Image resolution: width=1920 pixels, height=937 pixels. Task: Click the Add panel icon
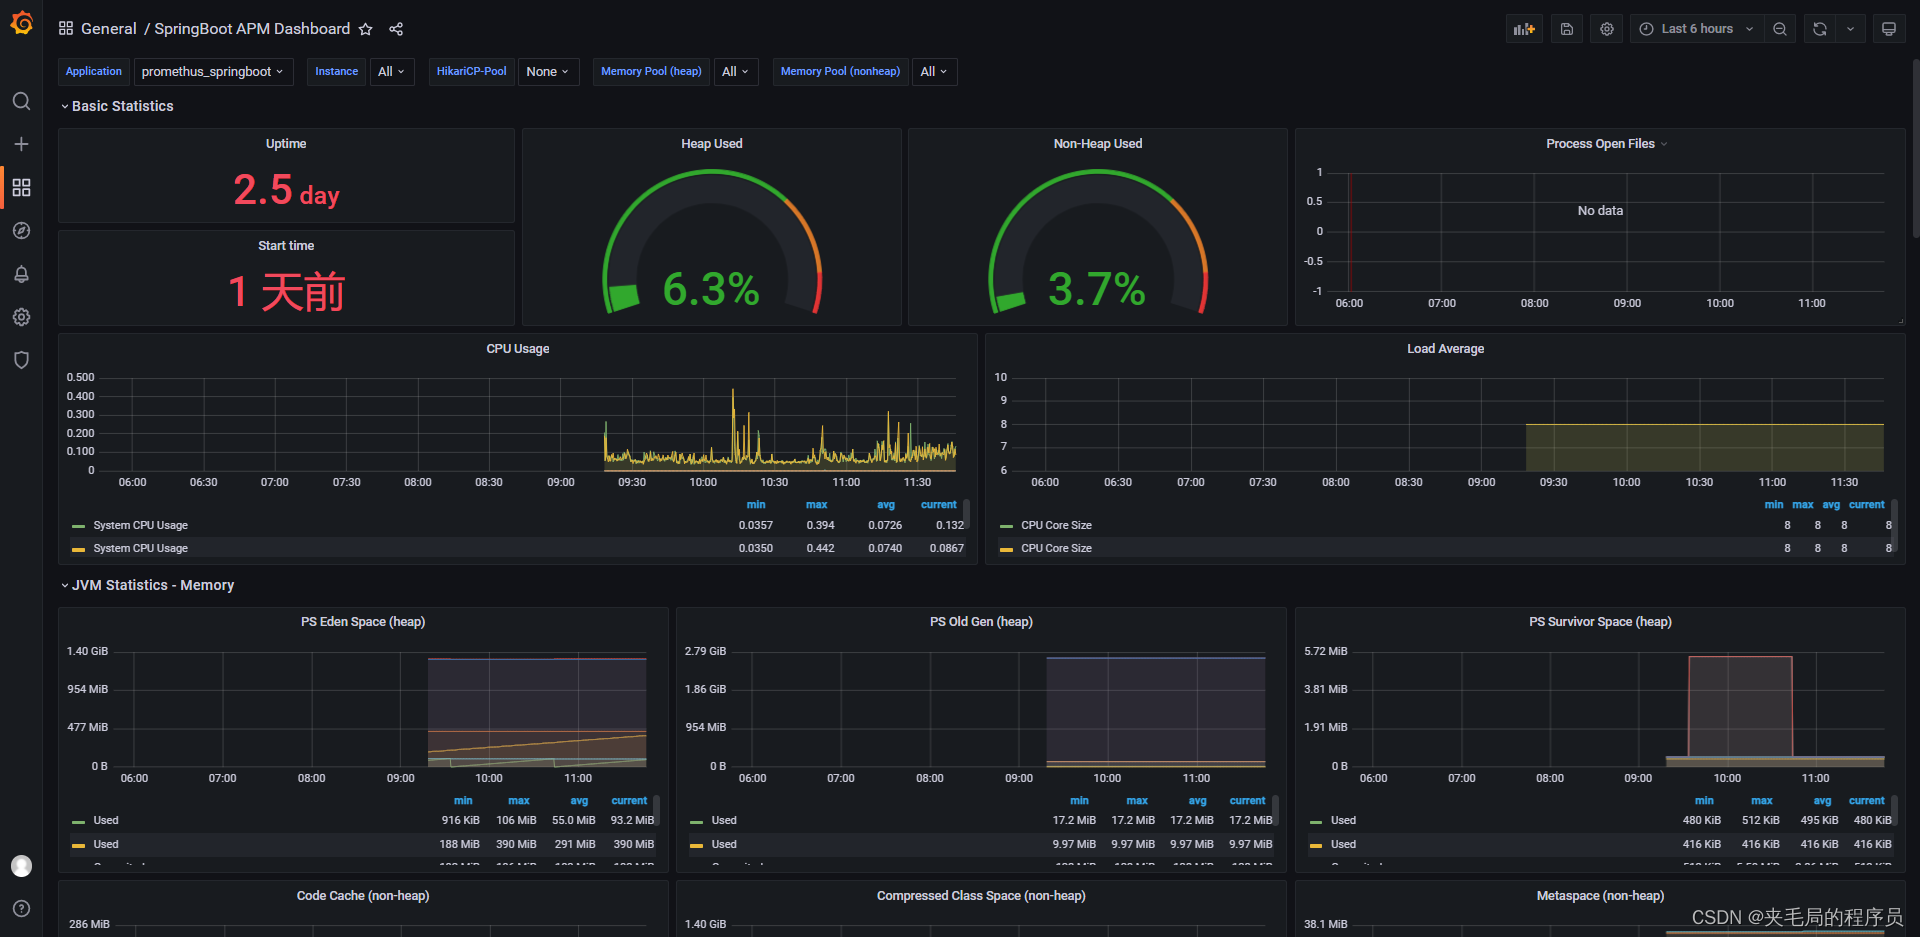coord(1524,29)
